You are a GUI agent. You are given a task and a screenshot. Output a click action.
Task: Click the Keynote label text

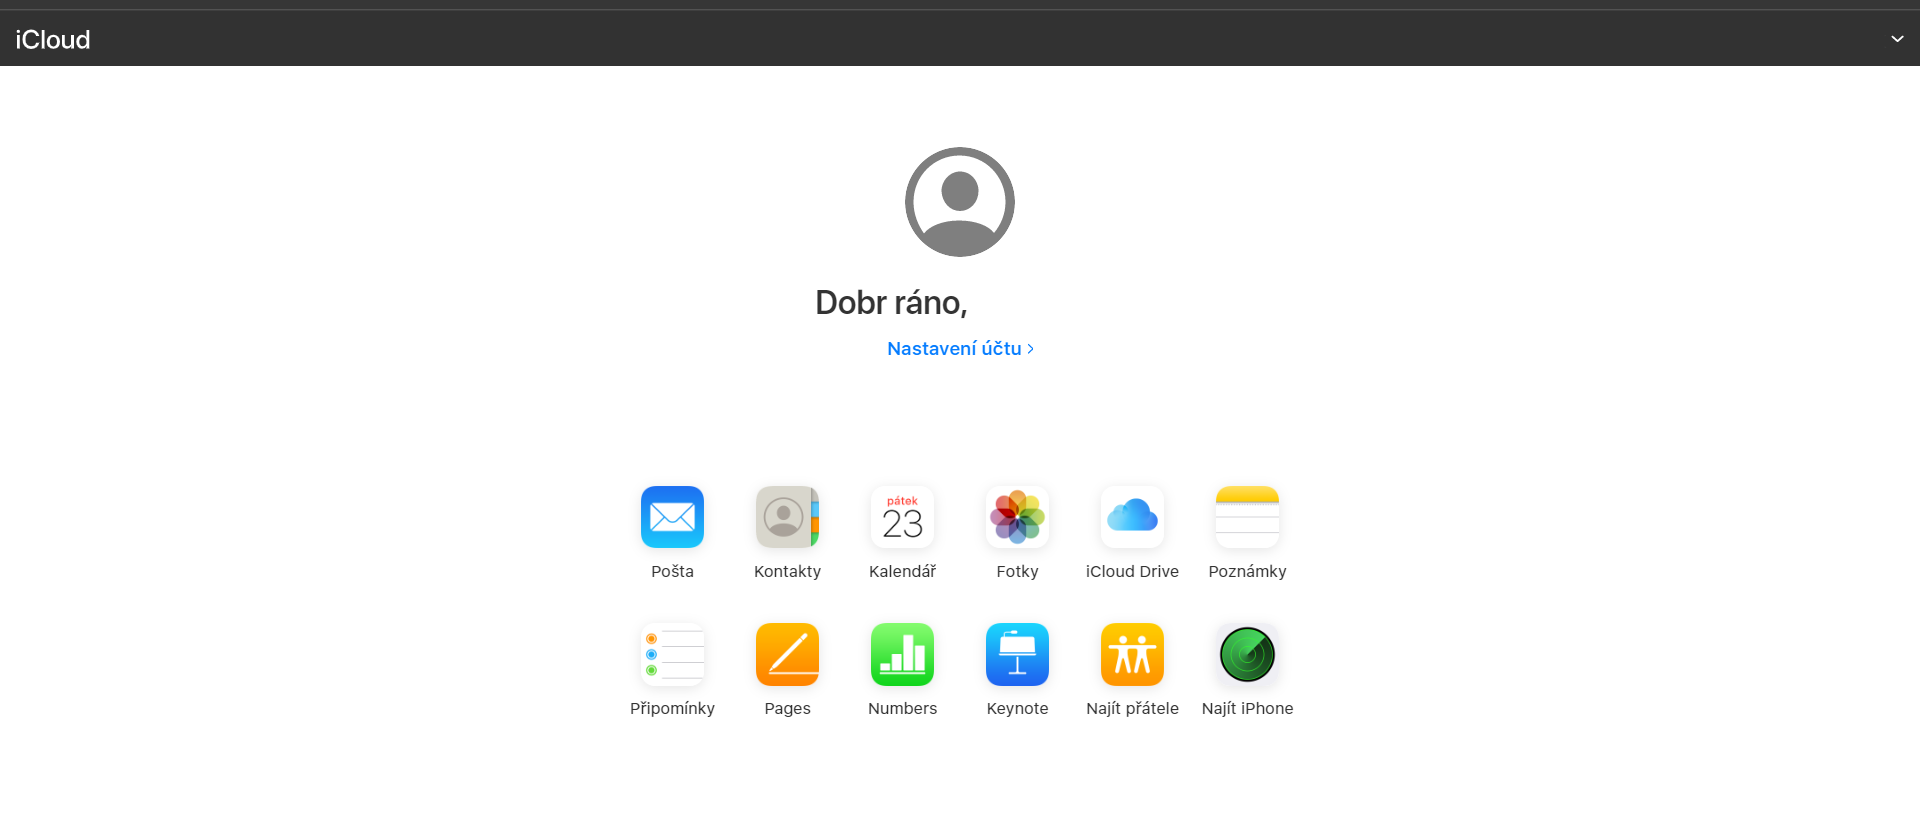pyautogui.click(x=1017, y=709)
